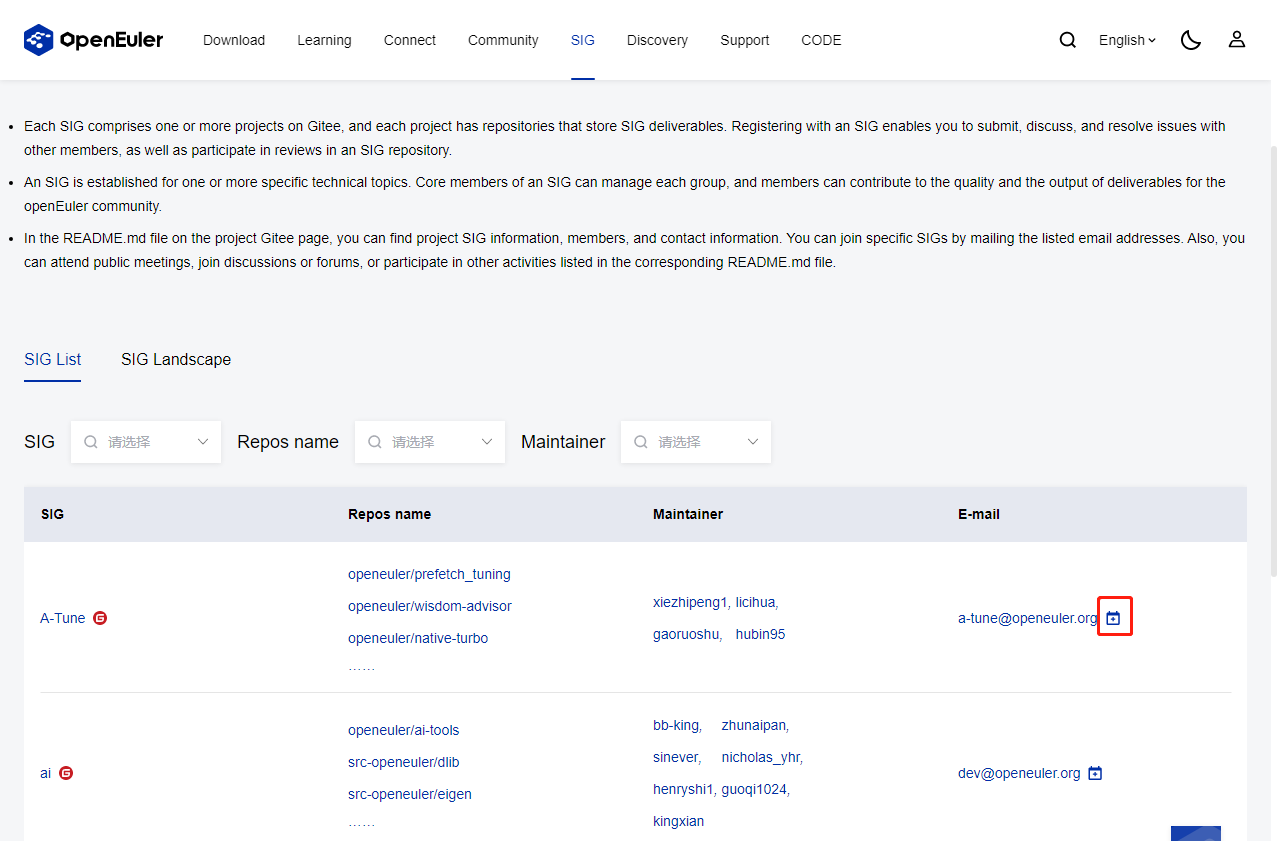Open the A-Tune meeting calendar icon
1277x841 pixels.
pos(1113,619)
